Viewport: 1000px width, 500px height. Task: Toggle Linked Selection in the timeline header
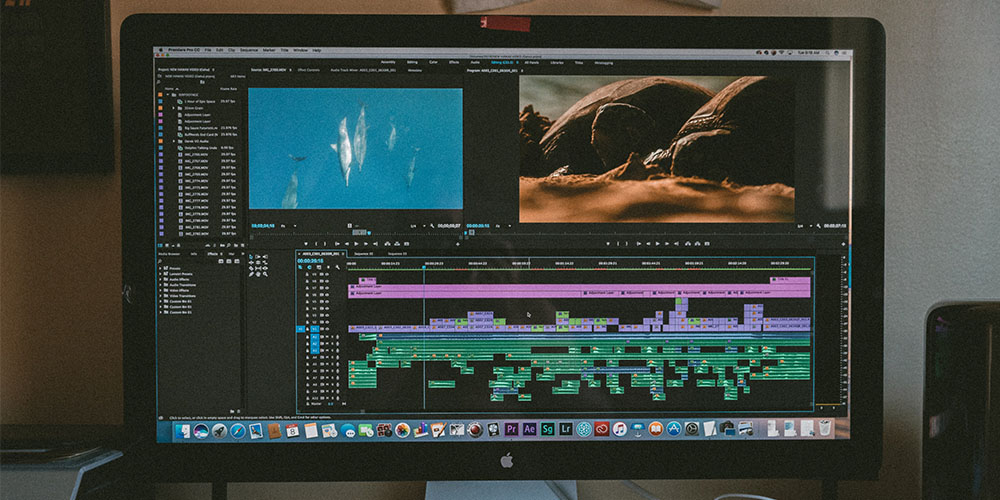319,267
